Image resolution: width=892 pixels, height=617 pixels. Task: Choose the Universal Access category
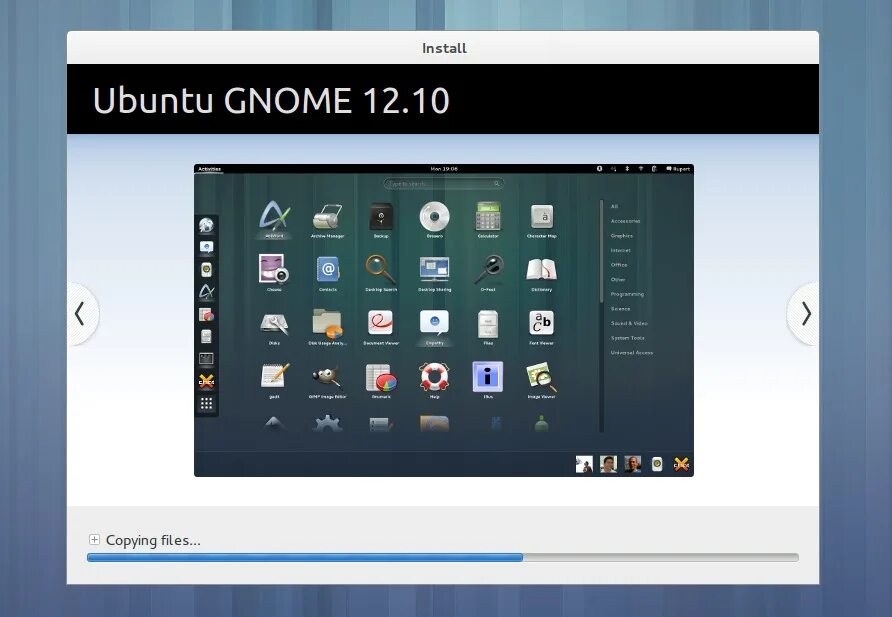pyautogui.click(x=631, y=353)
